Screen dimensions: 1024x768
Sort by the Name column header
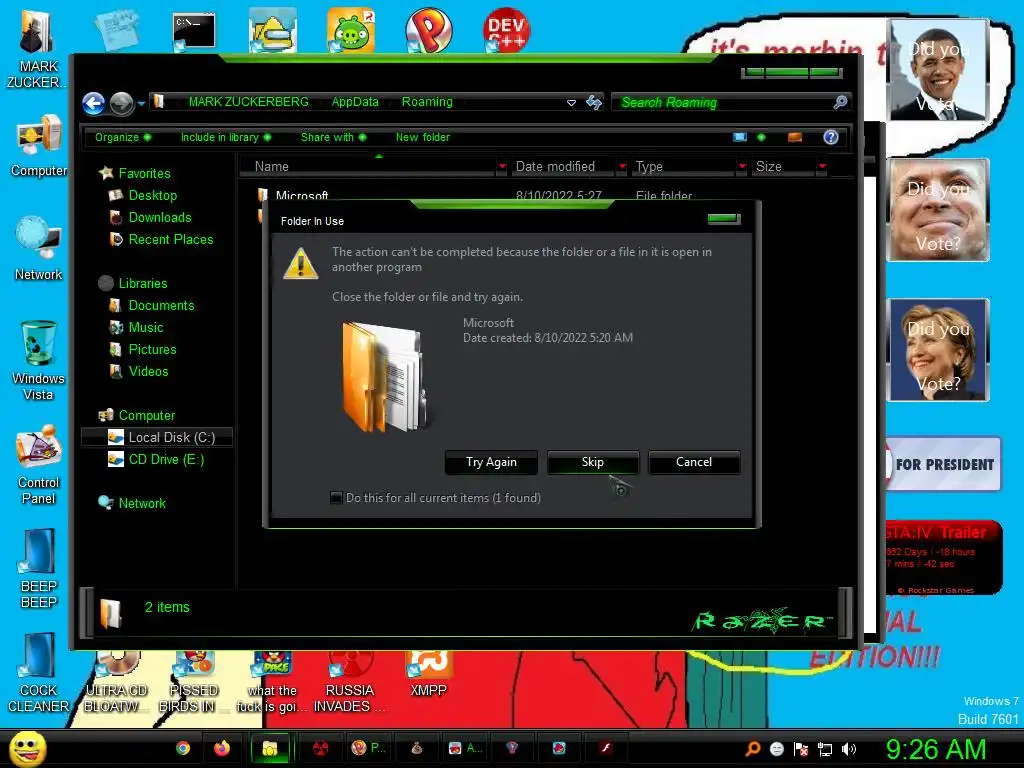[x=369, y=167]
